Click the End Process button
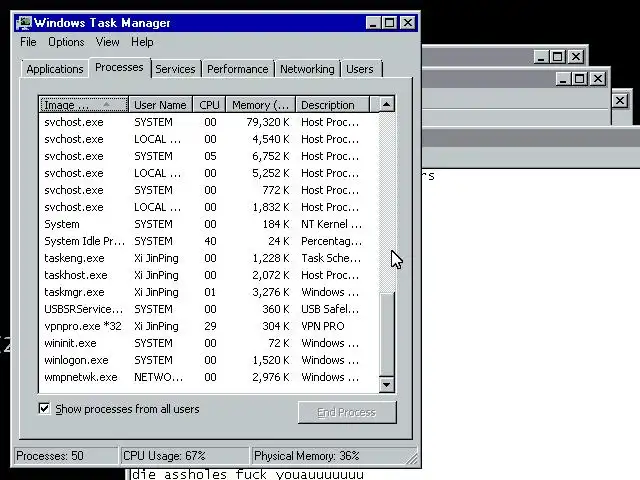This screenshot has width=640, height=480. (347, 412)
